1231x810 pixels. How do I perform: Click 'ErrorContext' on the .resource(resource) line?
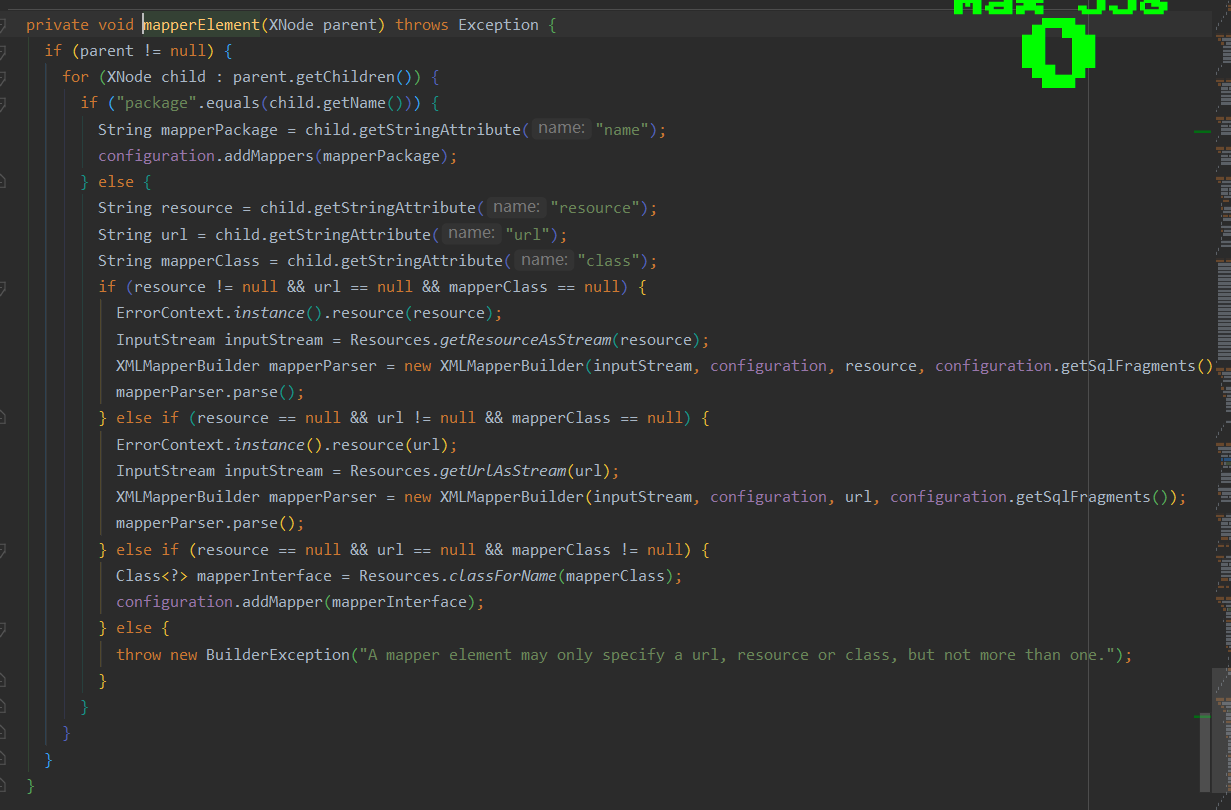(170, 313)
